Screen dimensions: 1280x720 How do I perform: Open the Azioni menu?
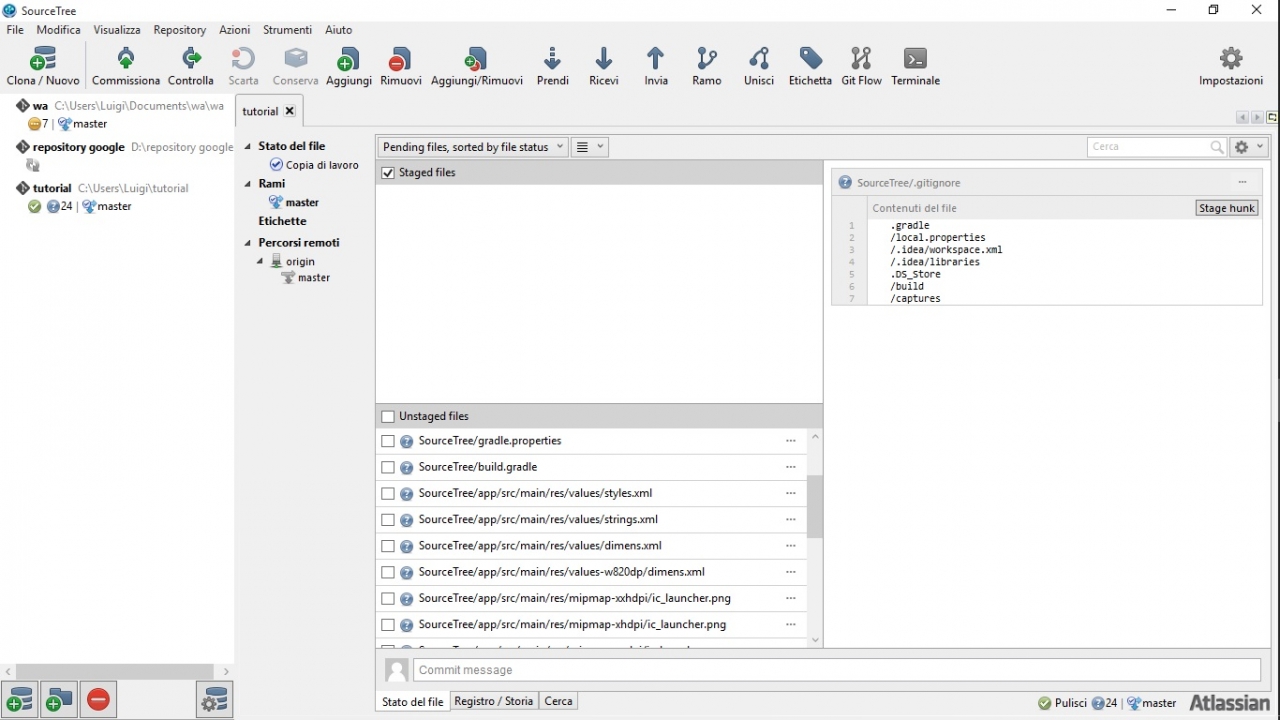click(235, 30)
